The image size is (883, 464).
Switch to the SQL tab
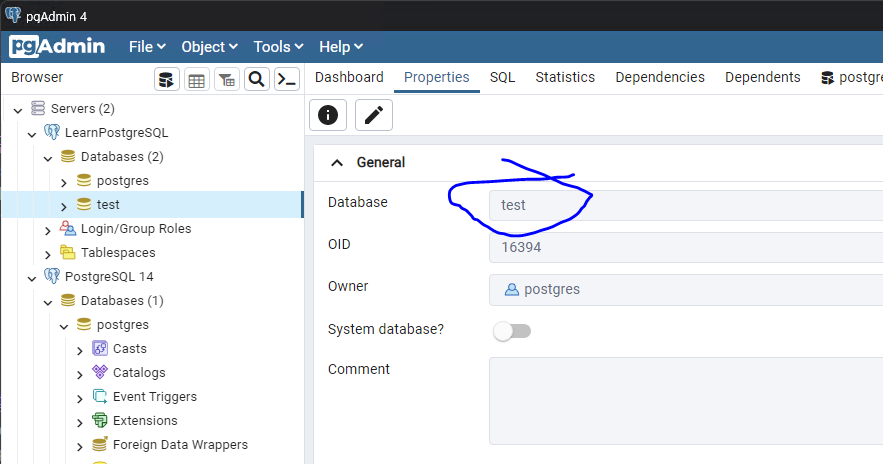click(x=502, y=77)
